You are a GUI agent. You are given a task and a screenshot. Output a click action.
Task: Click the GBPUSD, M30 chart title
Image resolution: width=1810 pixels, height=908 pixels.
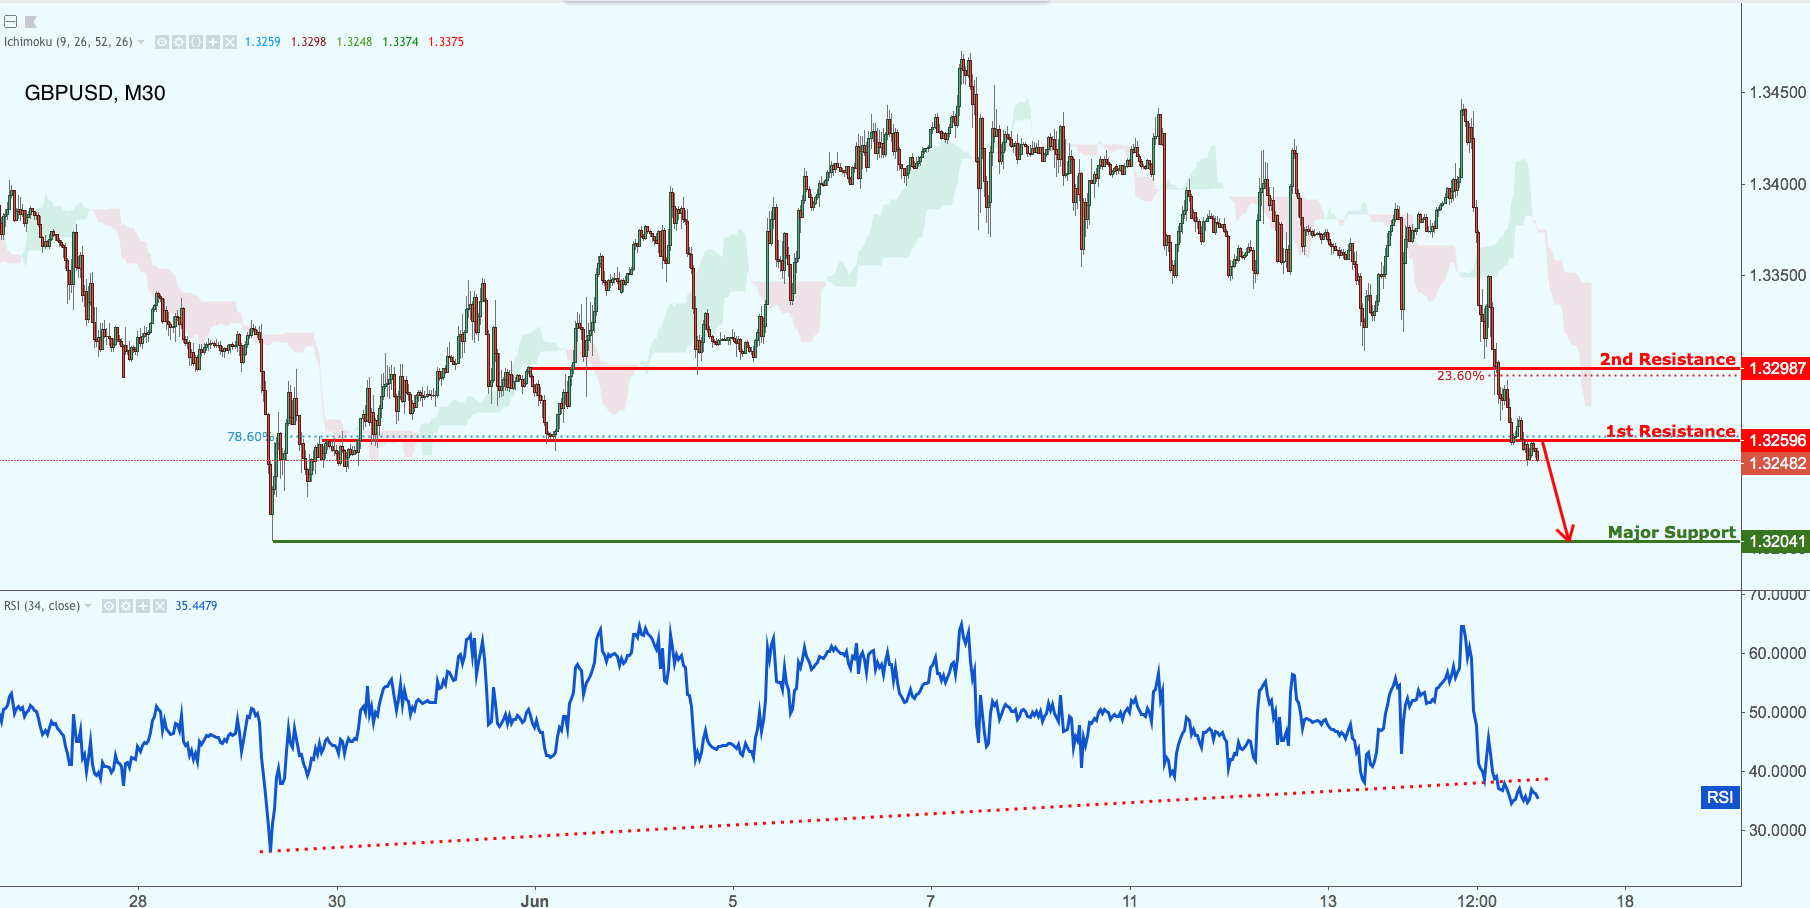tap(95, 93)
